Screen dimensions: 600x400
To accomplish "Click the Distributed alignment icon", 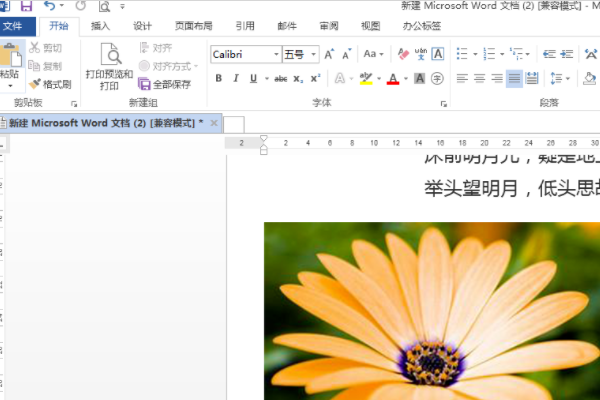I will 532,78.
